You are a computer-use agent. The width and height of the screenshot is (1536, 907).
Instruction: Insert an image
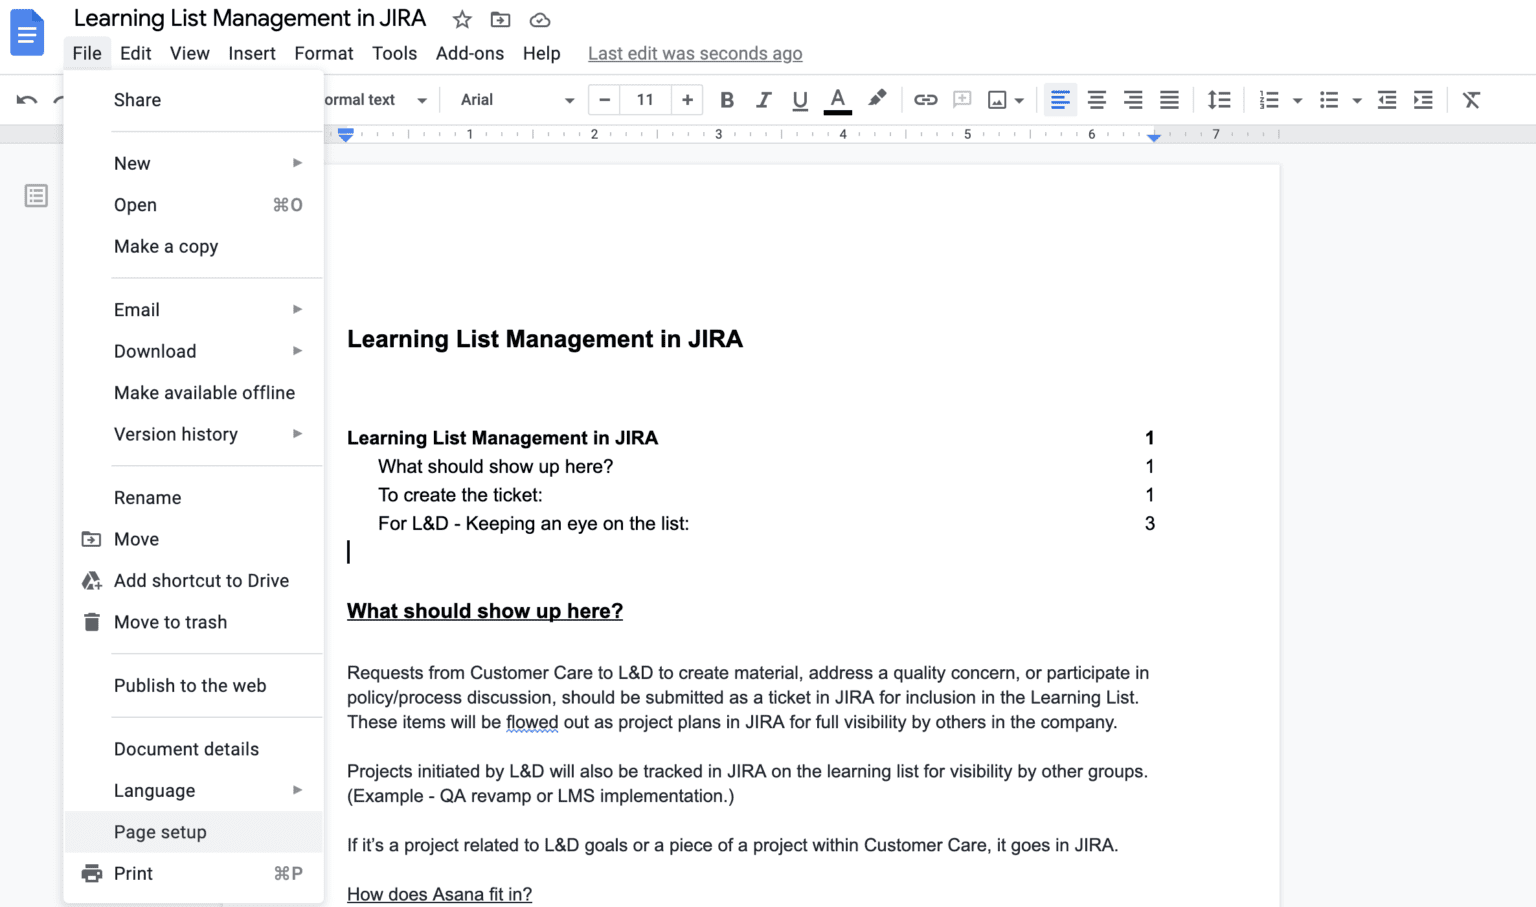[998, 99]
